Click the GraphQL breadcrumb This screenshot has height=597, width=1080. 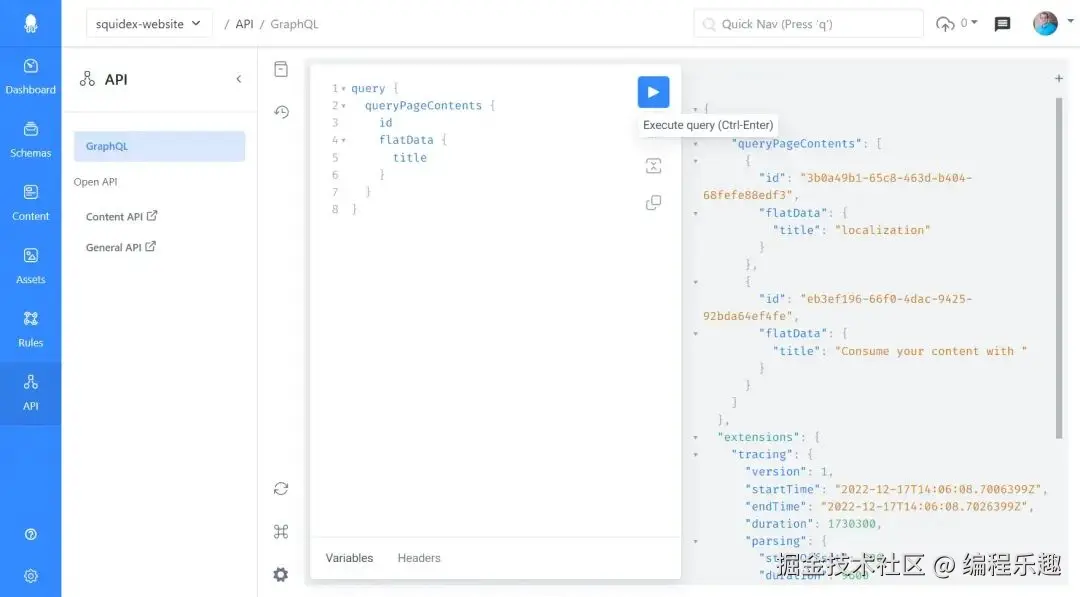tap(294, 24)
